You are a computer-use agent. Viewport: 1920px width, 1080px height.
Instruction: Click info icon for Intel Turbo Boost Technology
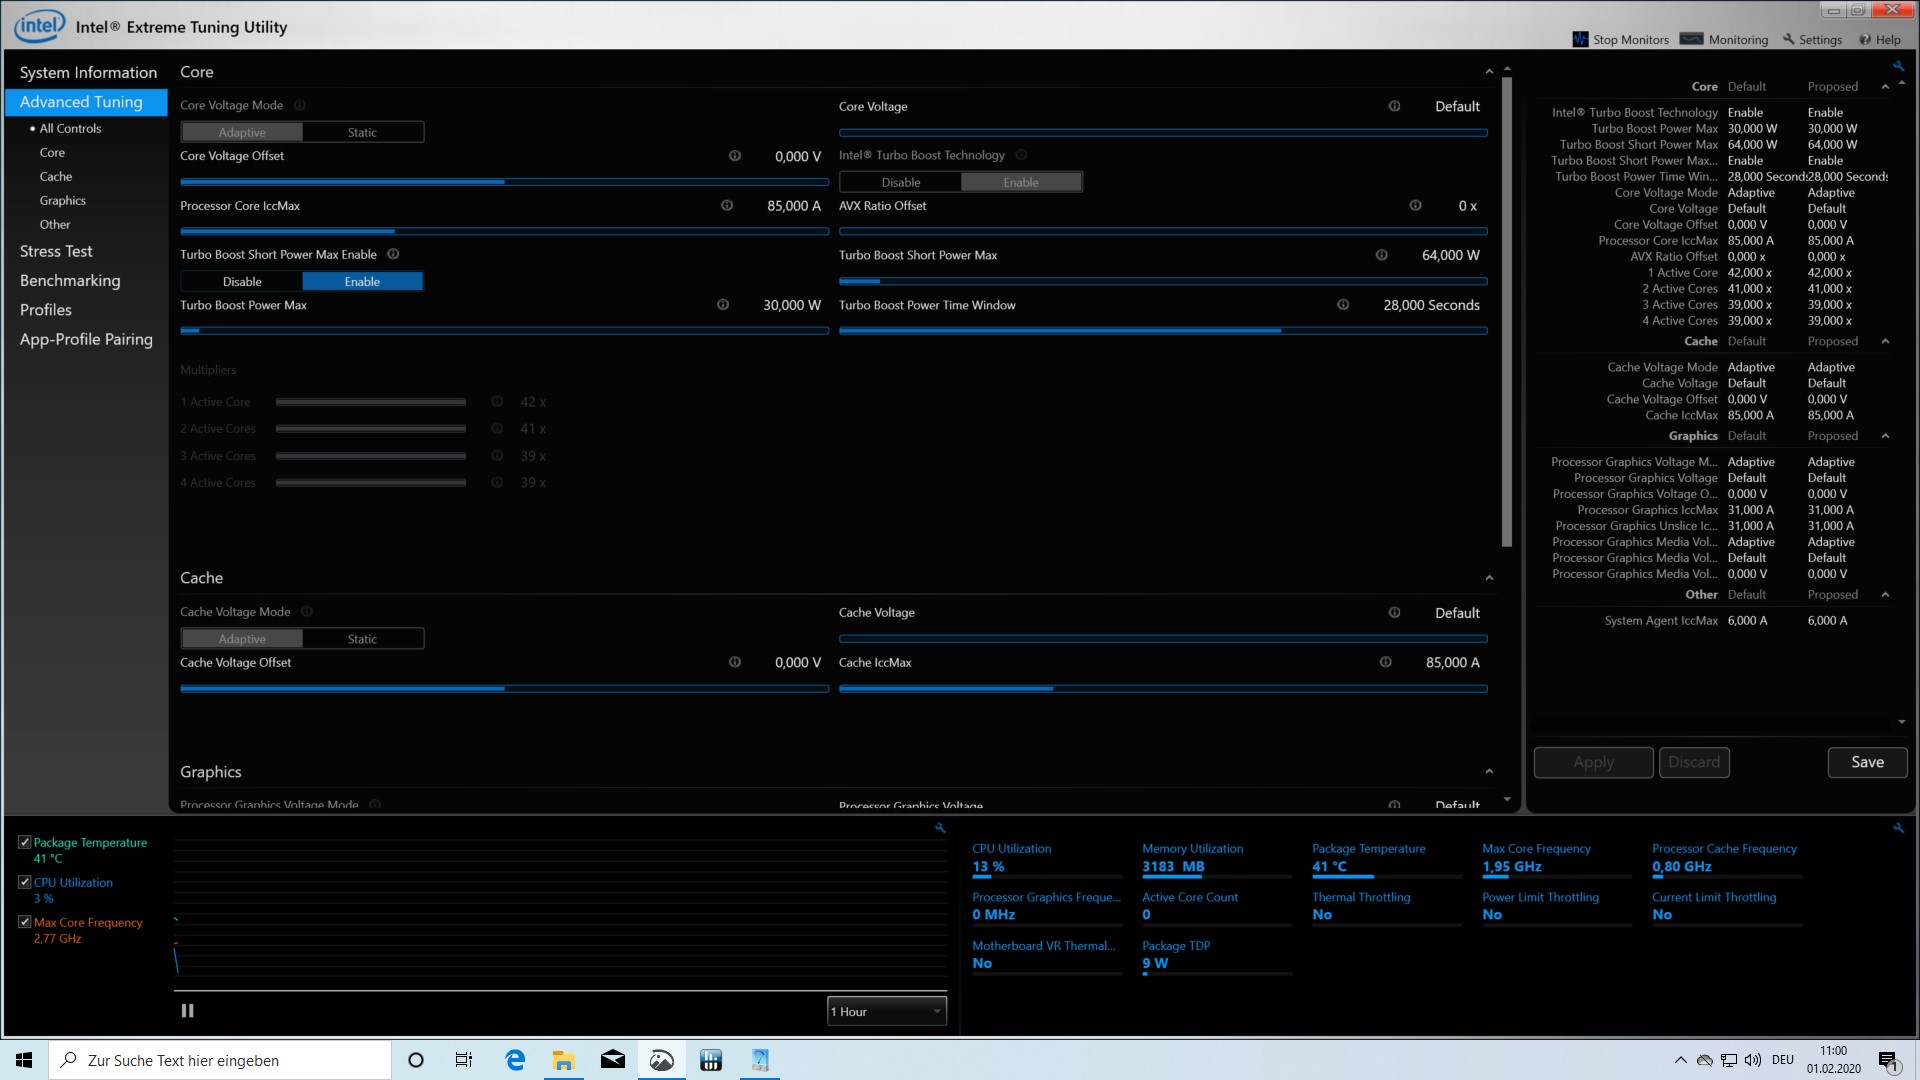click(x=1021, y=155)
